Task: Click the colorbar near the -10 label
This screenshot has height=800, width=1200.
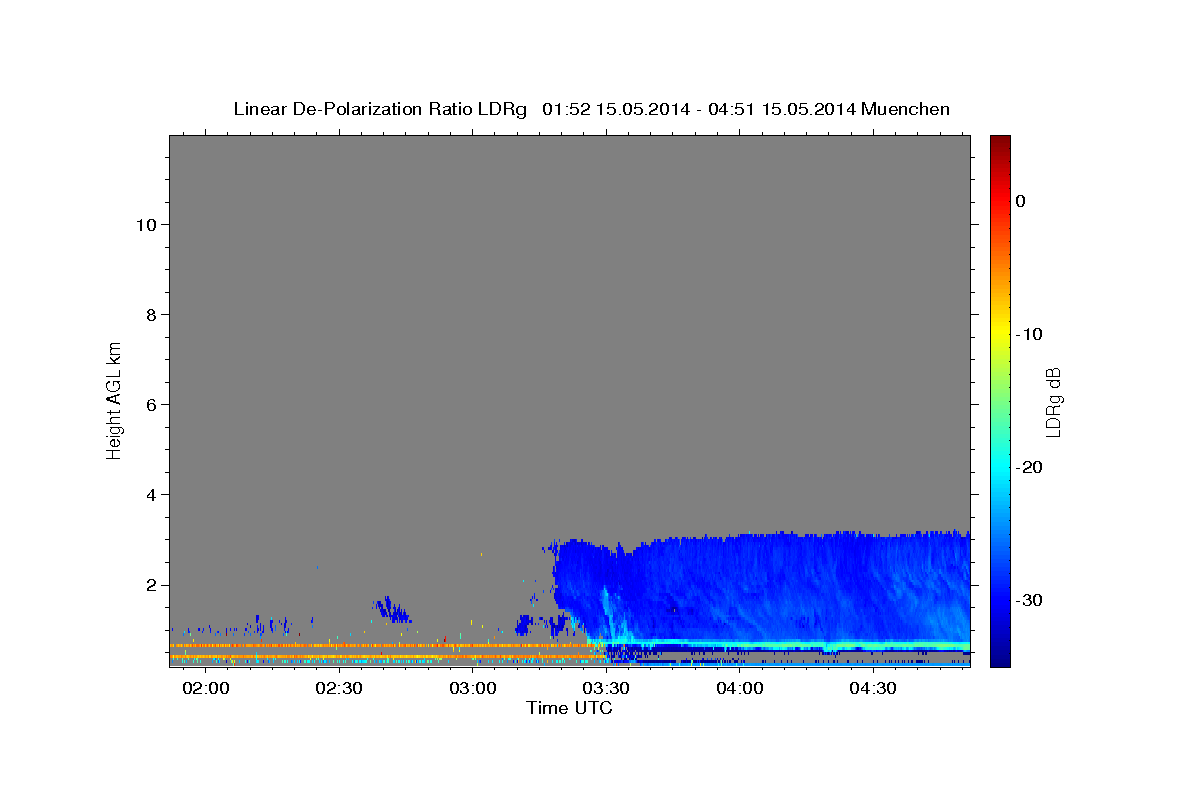Action: pos(1000,334)
